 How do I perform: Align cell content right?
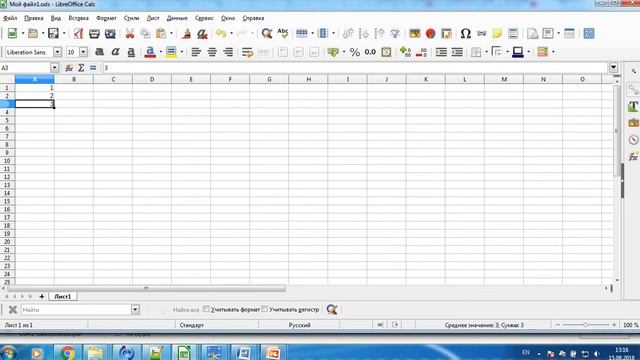228,52
